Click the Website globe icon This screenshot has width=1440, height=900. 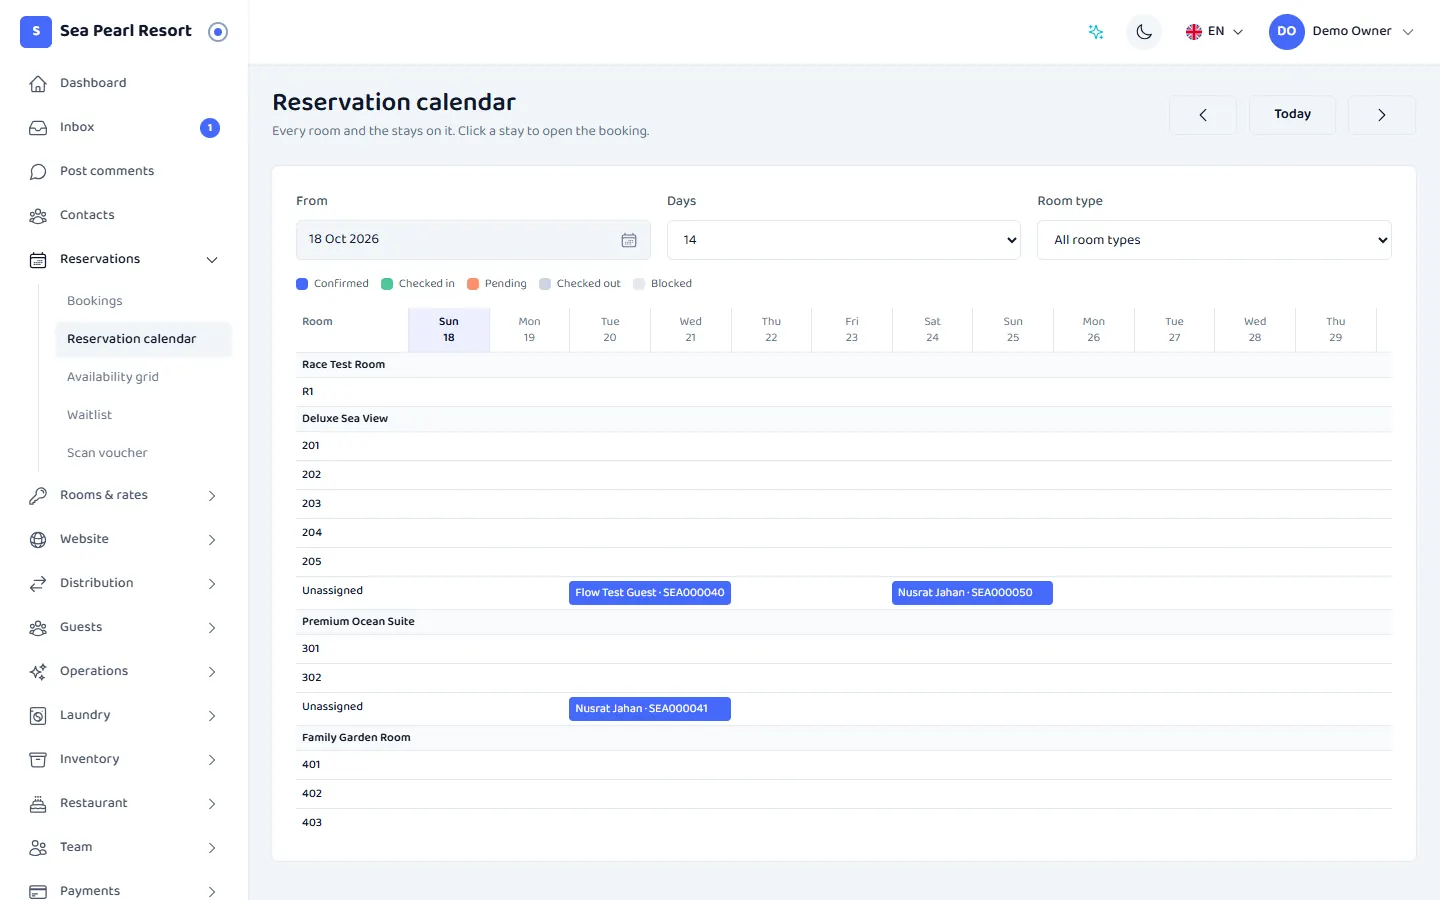pyautogui.click(x=38, y=539)
